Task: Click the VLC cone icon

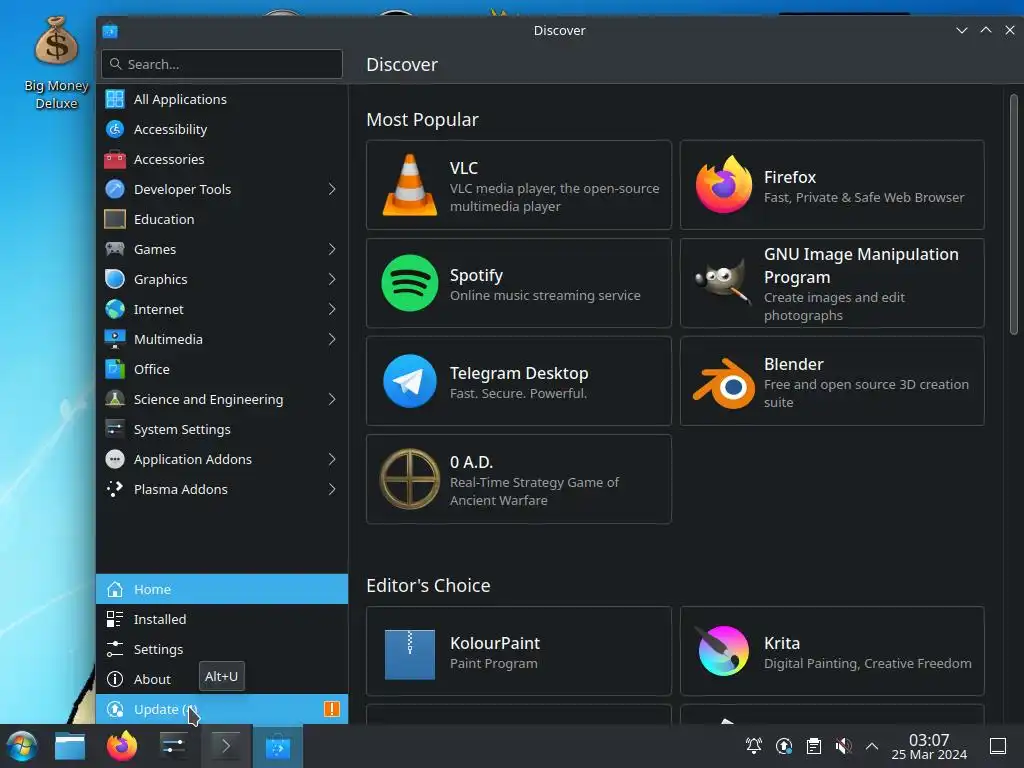Action: 409,185
